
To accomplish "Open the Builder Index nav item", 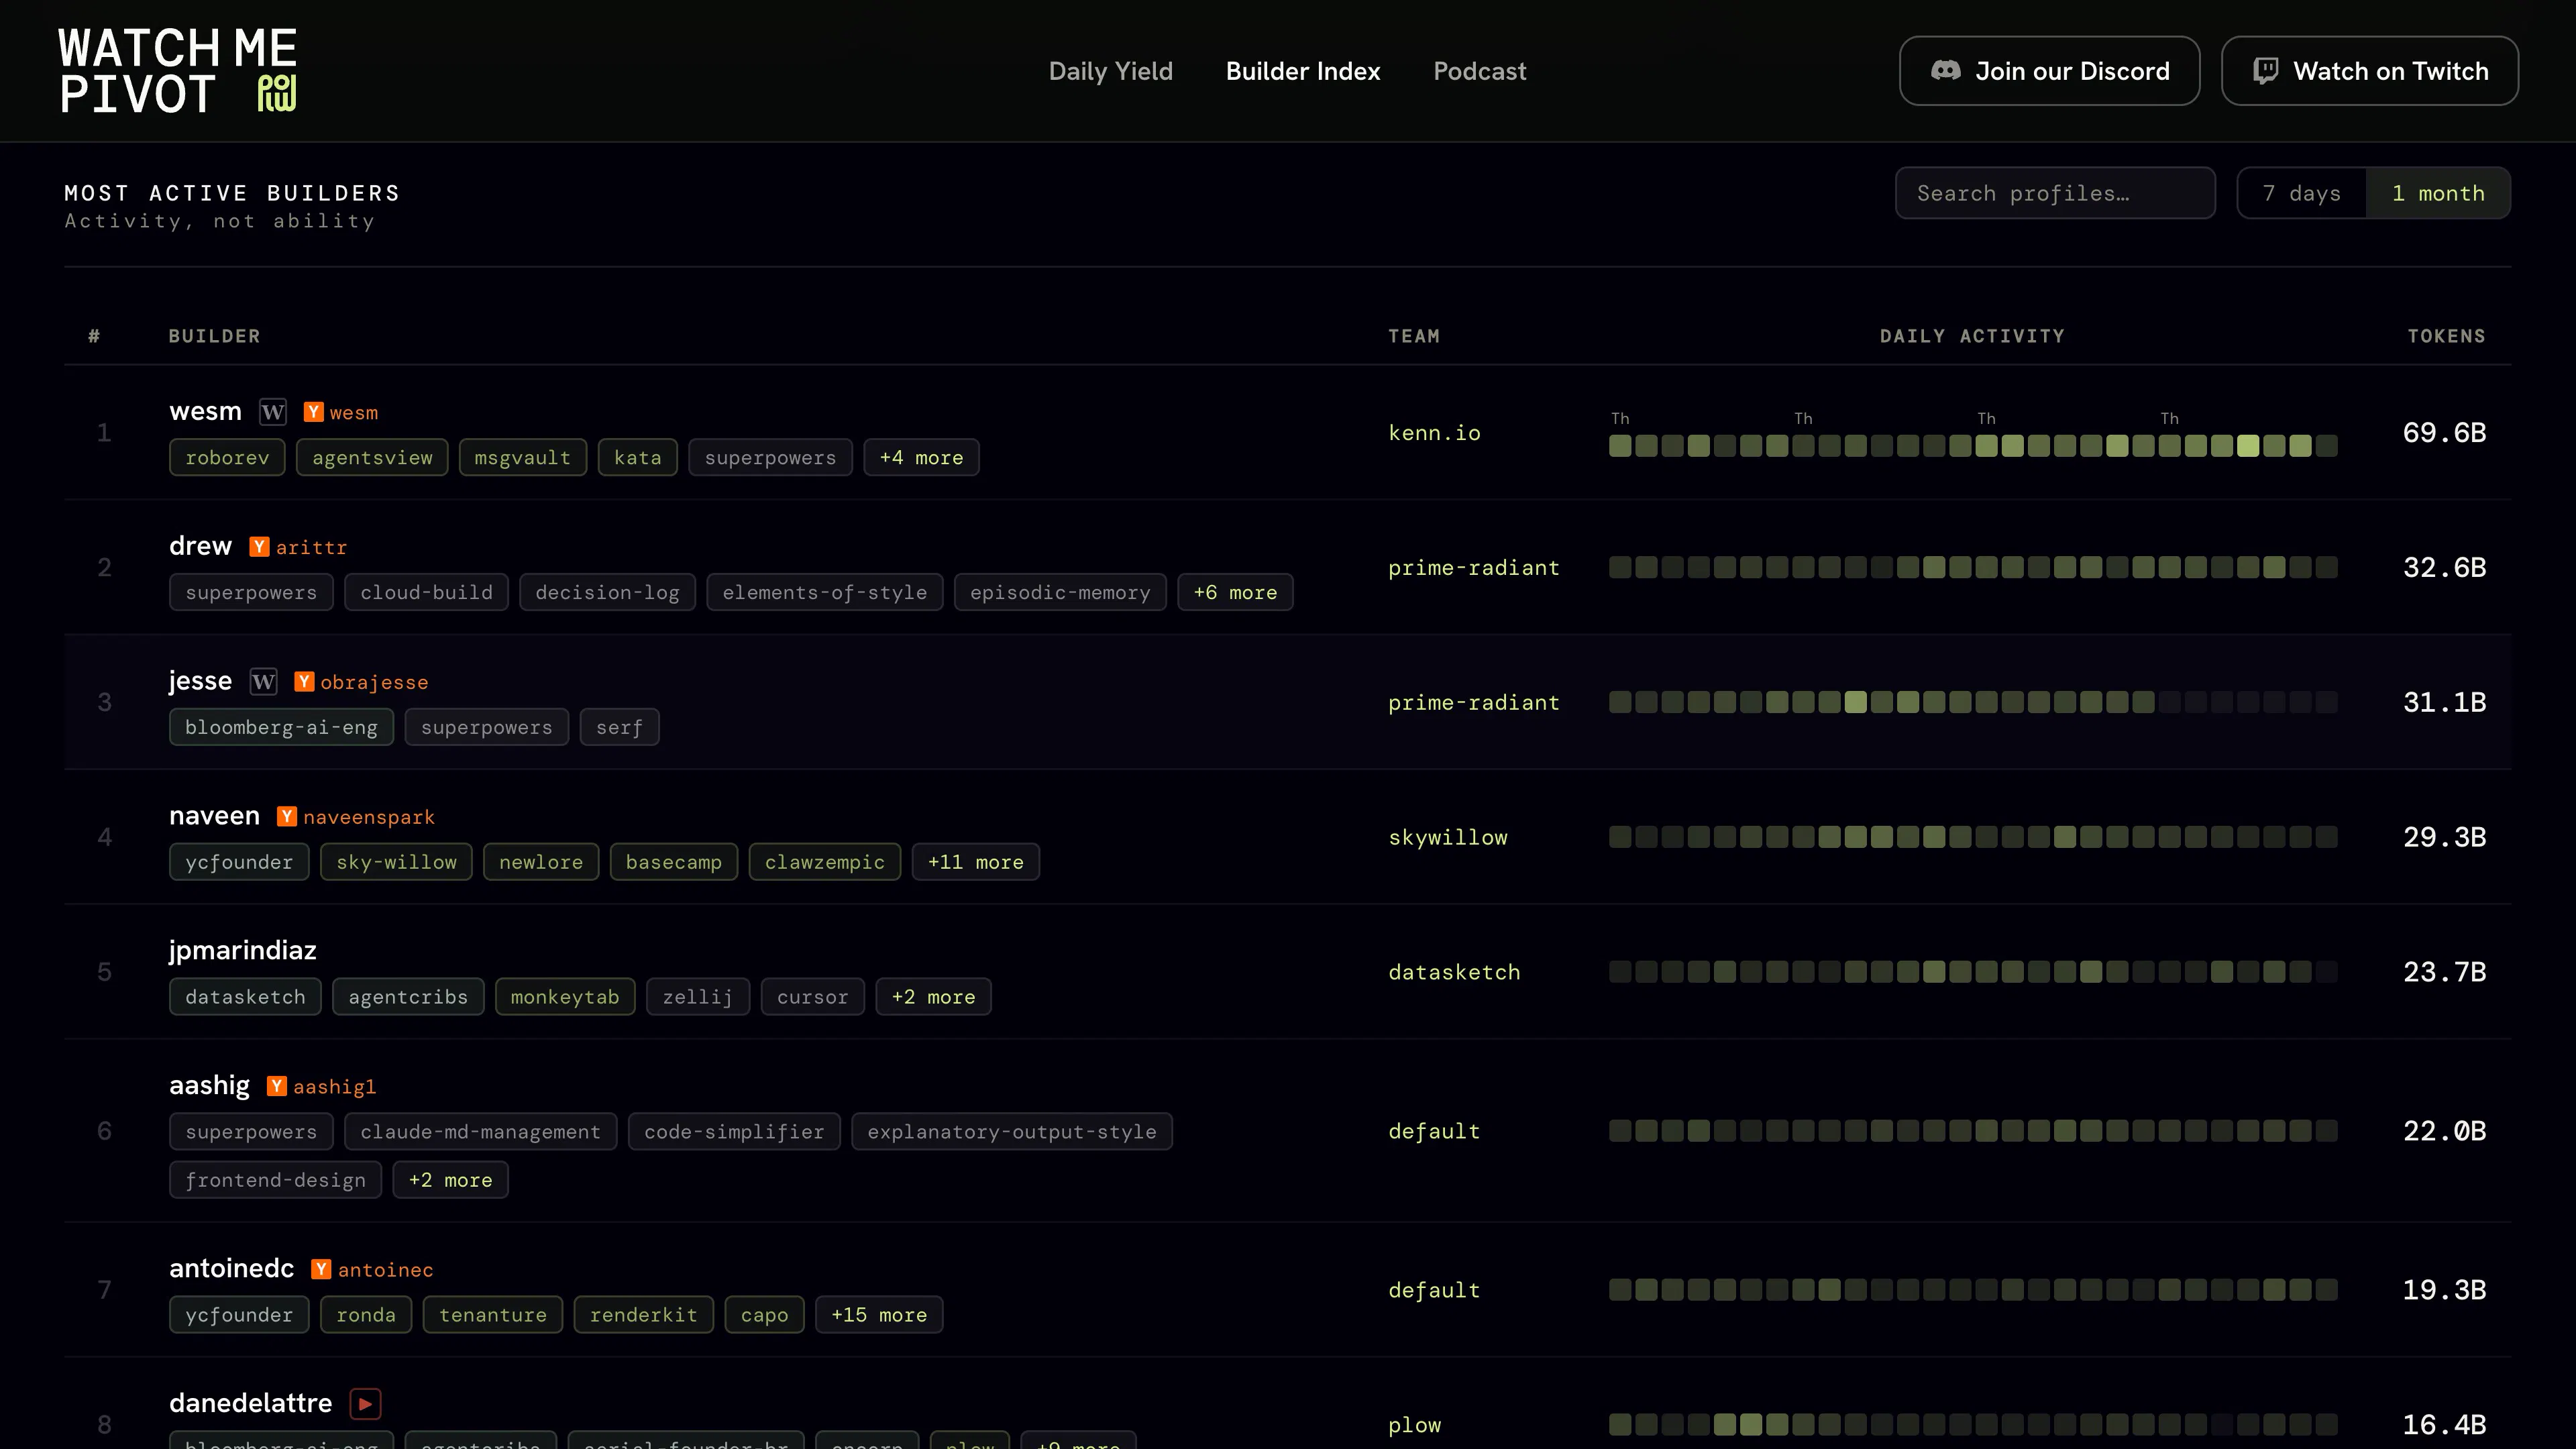I will (1302, 71).
